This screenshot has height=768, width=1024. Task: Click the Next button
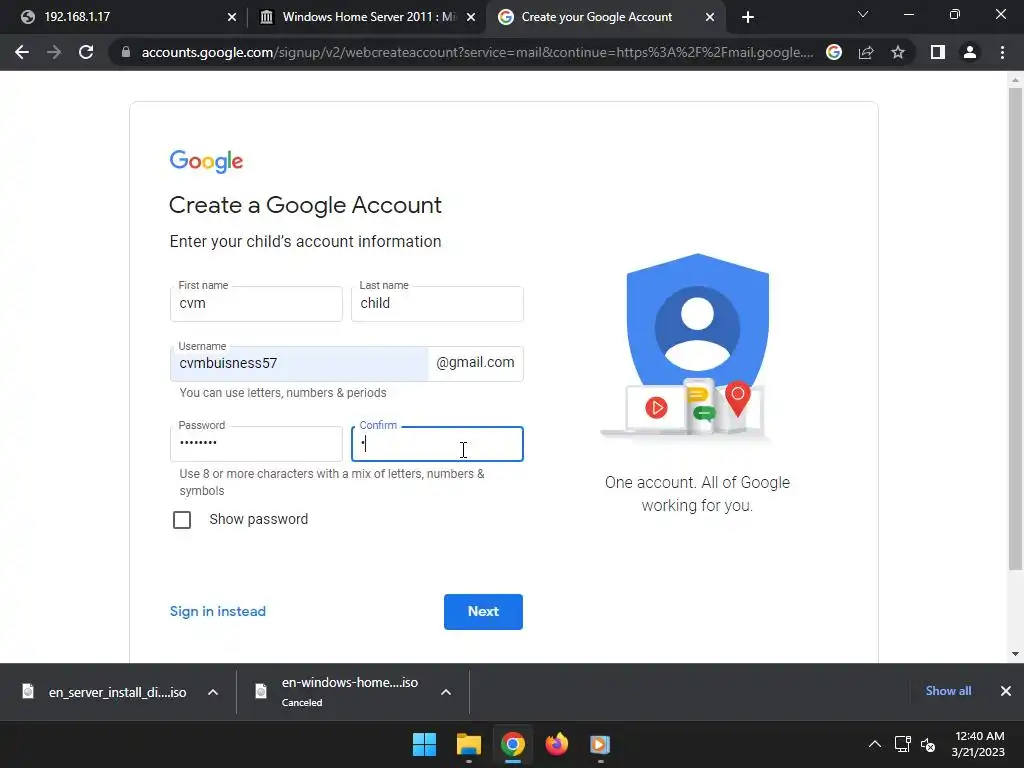click(x=483, y=612)
